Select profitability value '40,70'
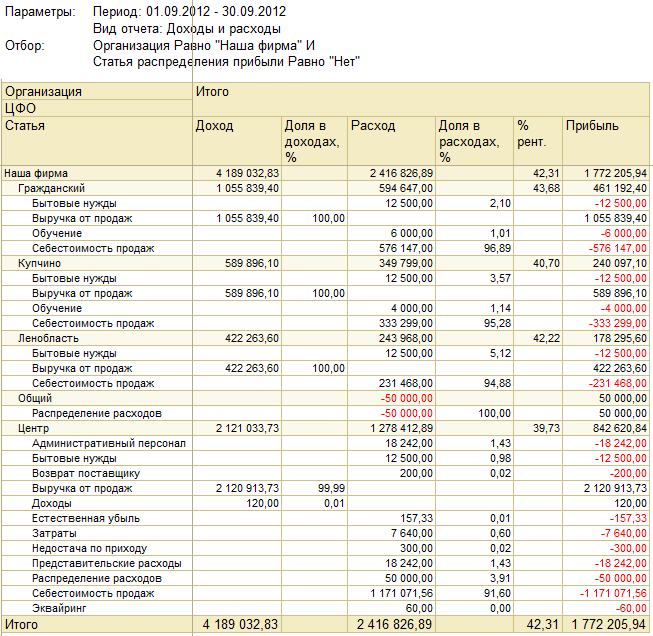The height and width of the screenshot is (636, 653). coord(546,263)
